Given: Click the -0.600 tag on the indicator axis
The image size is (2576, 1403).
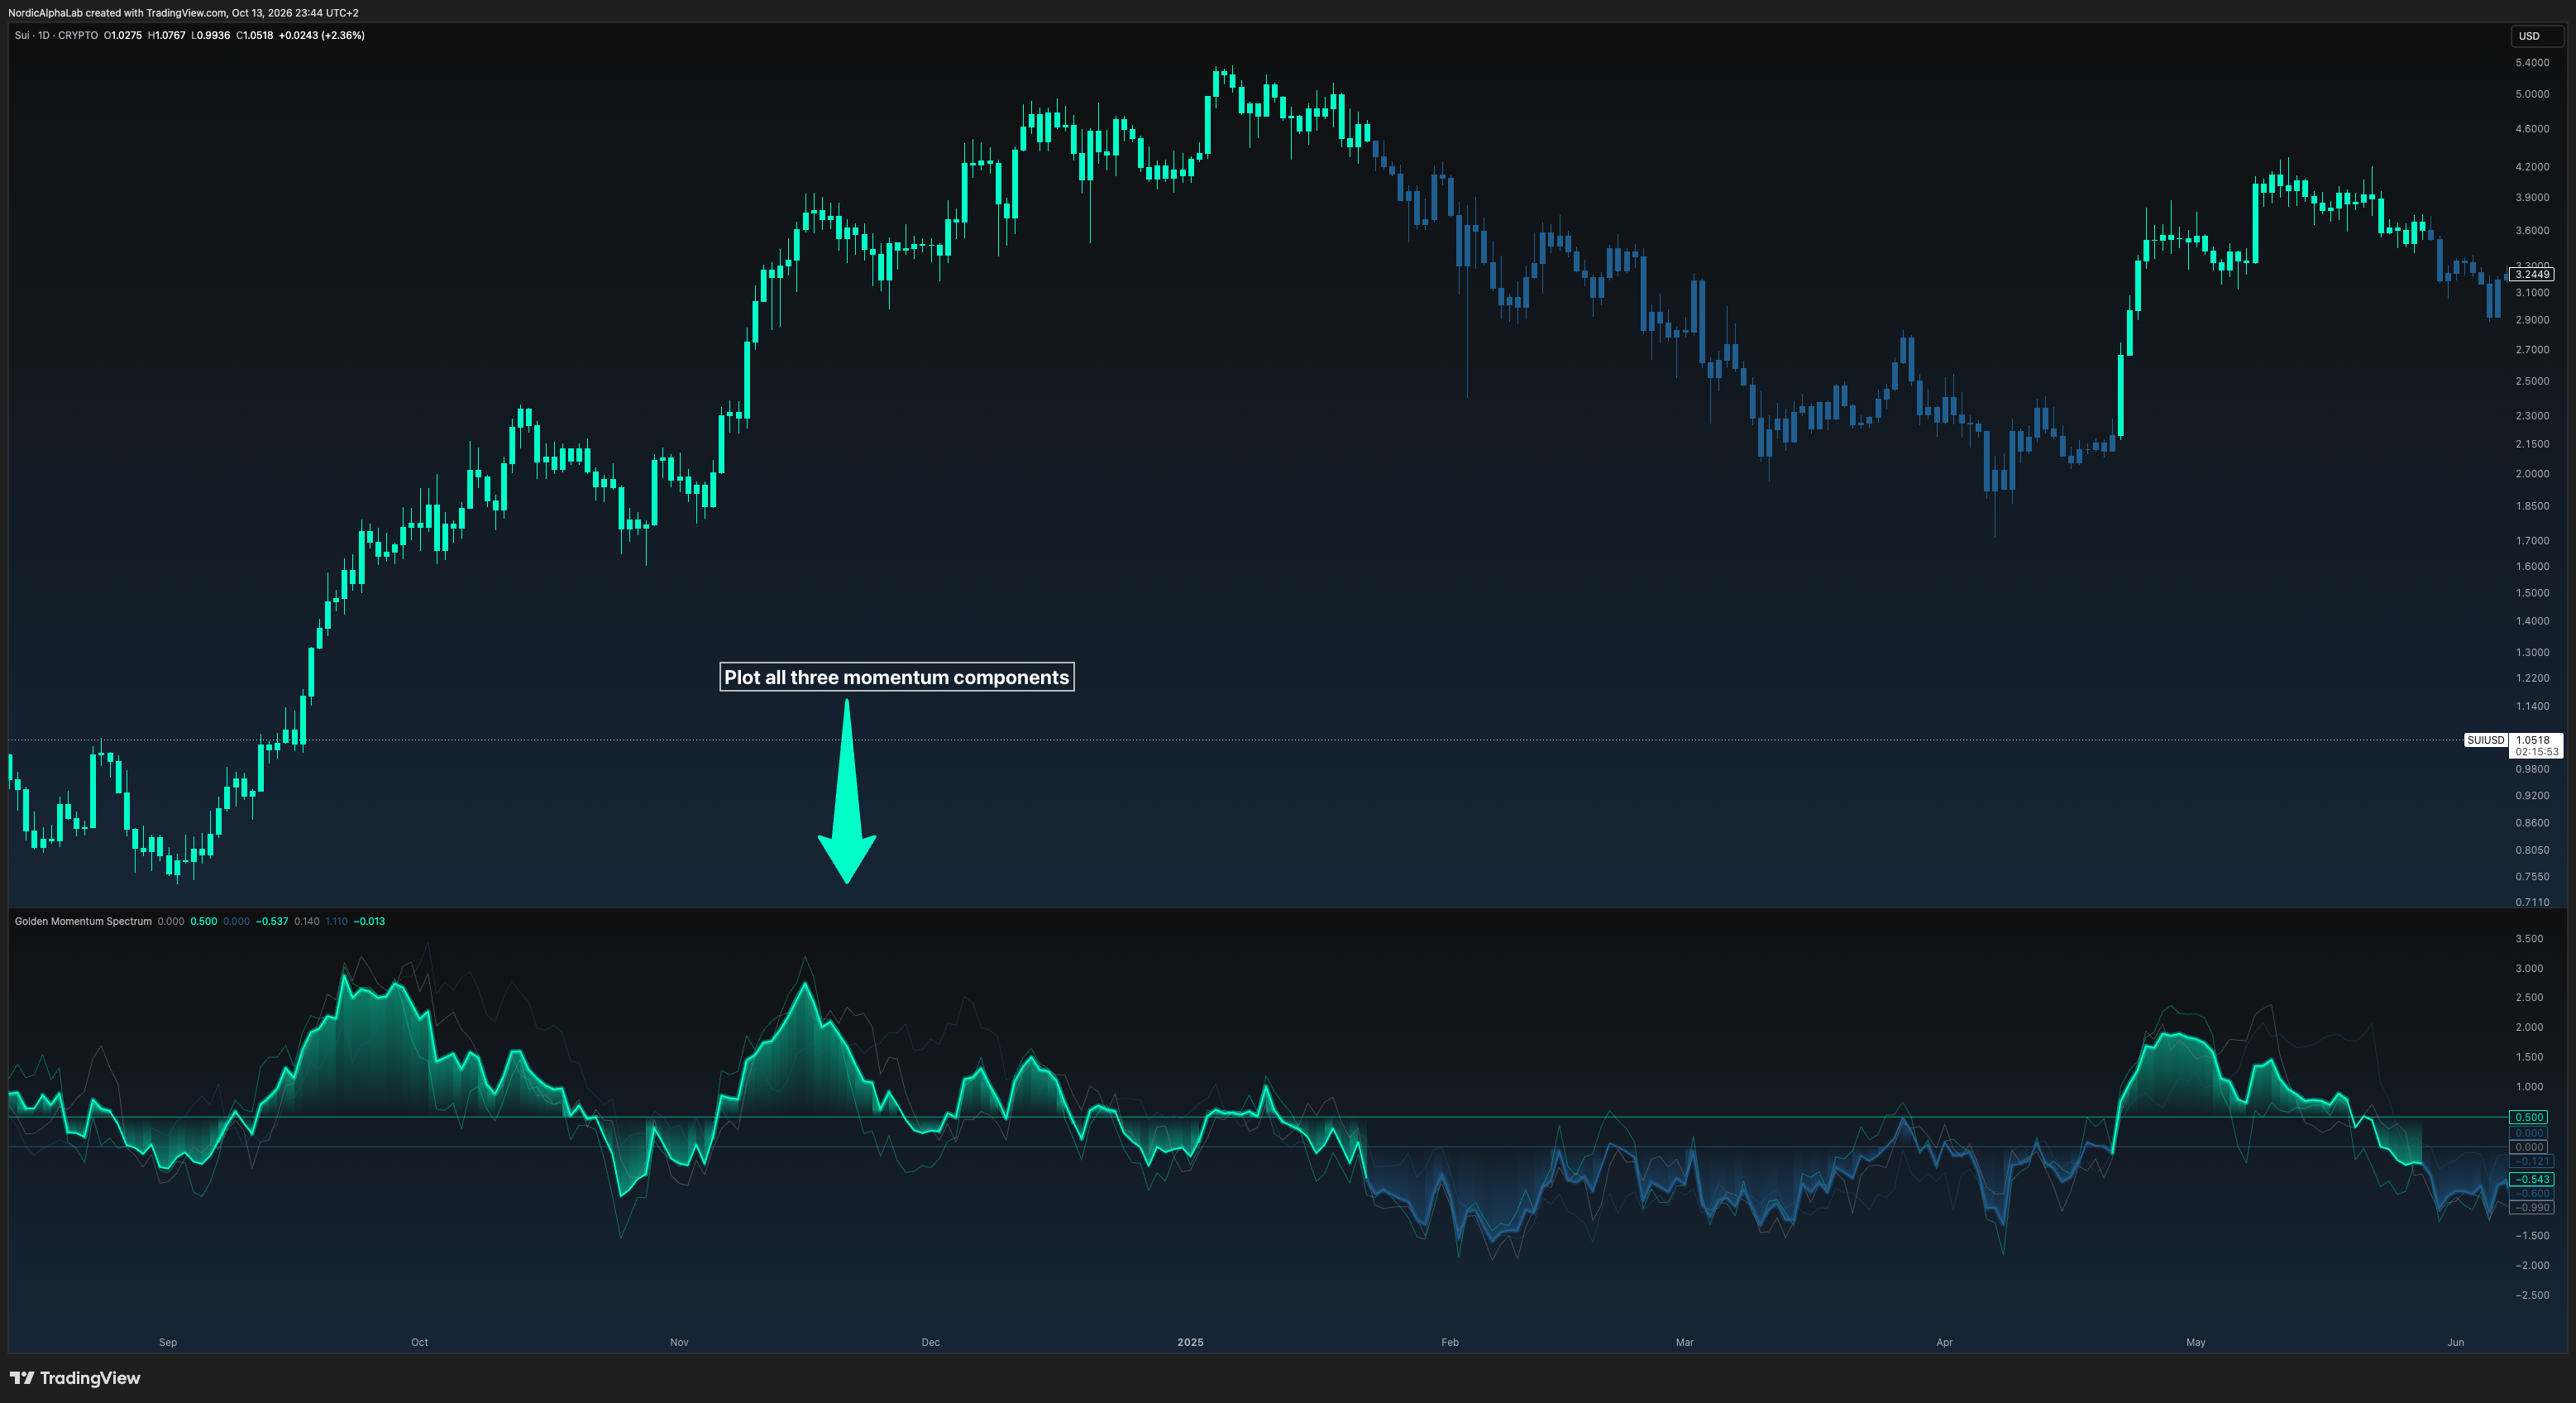Looking at the screenshot, I should [2531, 1193].
